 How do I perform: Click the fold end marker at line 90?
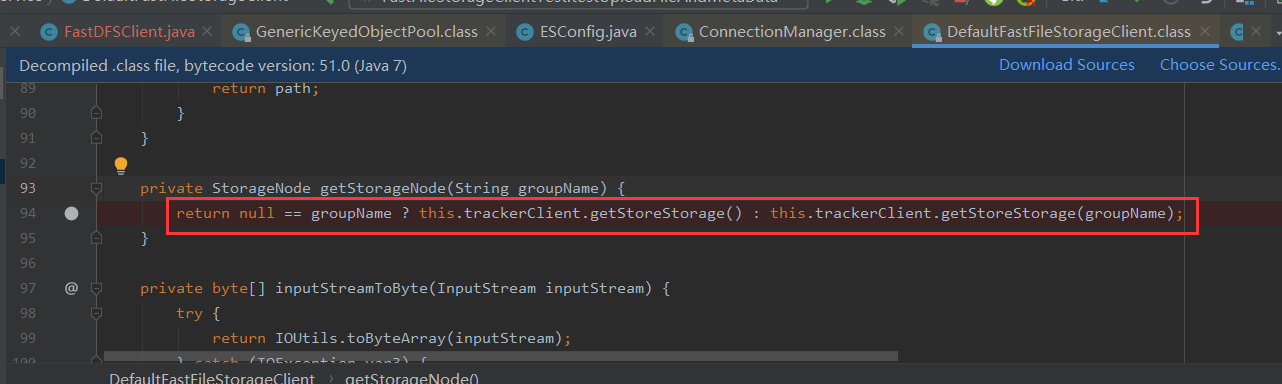tap(97, 113)
